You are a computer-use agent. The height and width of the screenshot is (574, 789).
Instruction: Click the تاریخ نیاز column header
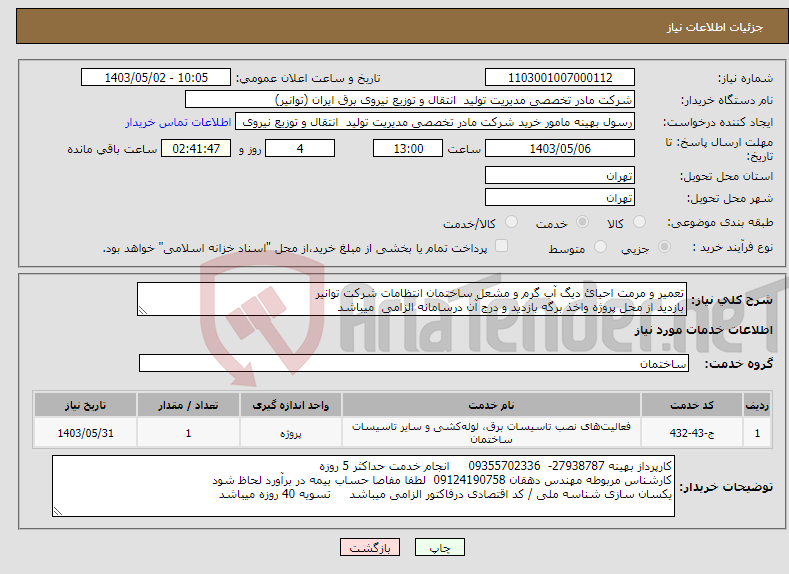[85, 405]
